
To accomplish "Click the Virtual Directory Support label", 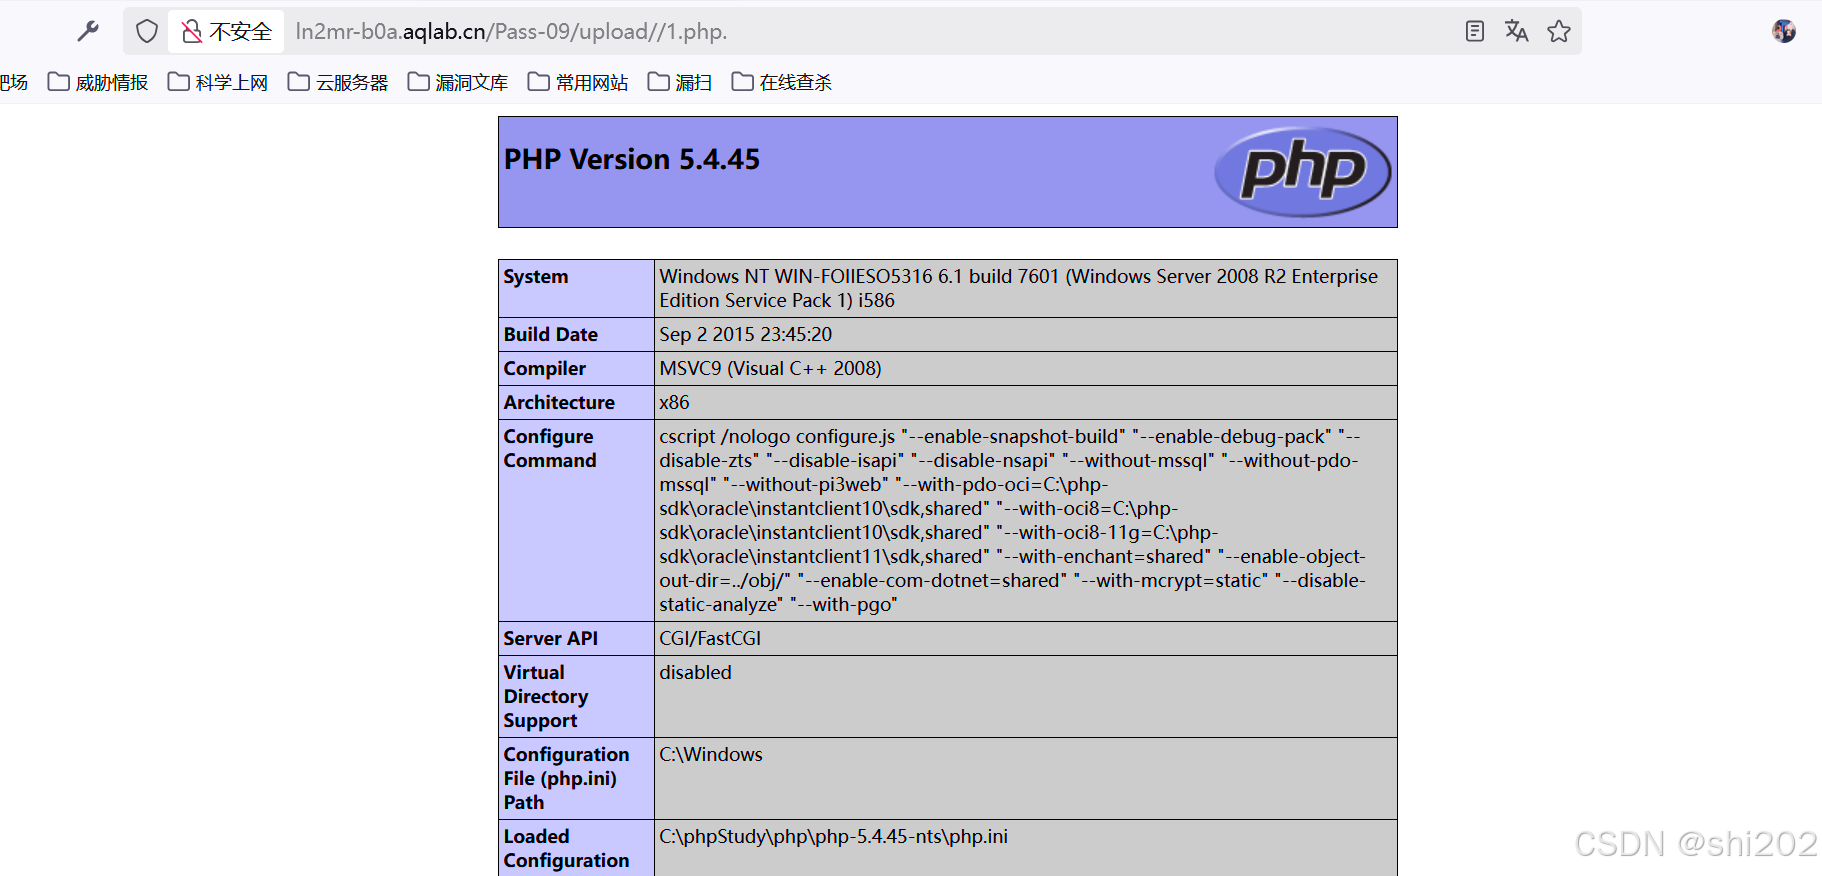I will click(x=546, y=697).
